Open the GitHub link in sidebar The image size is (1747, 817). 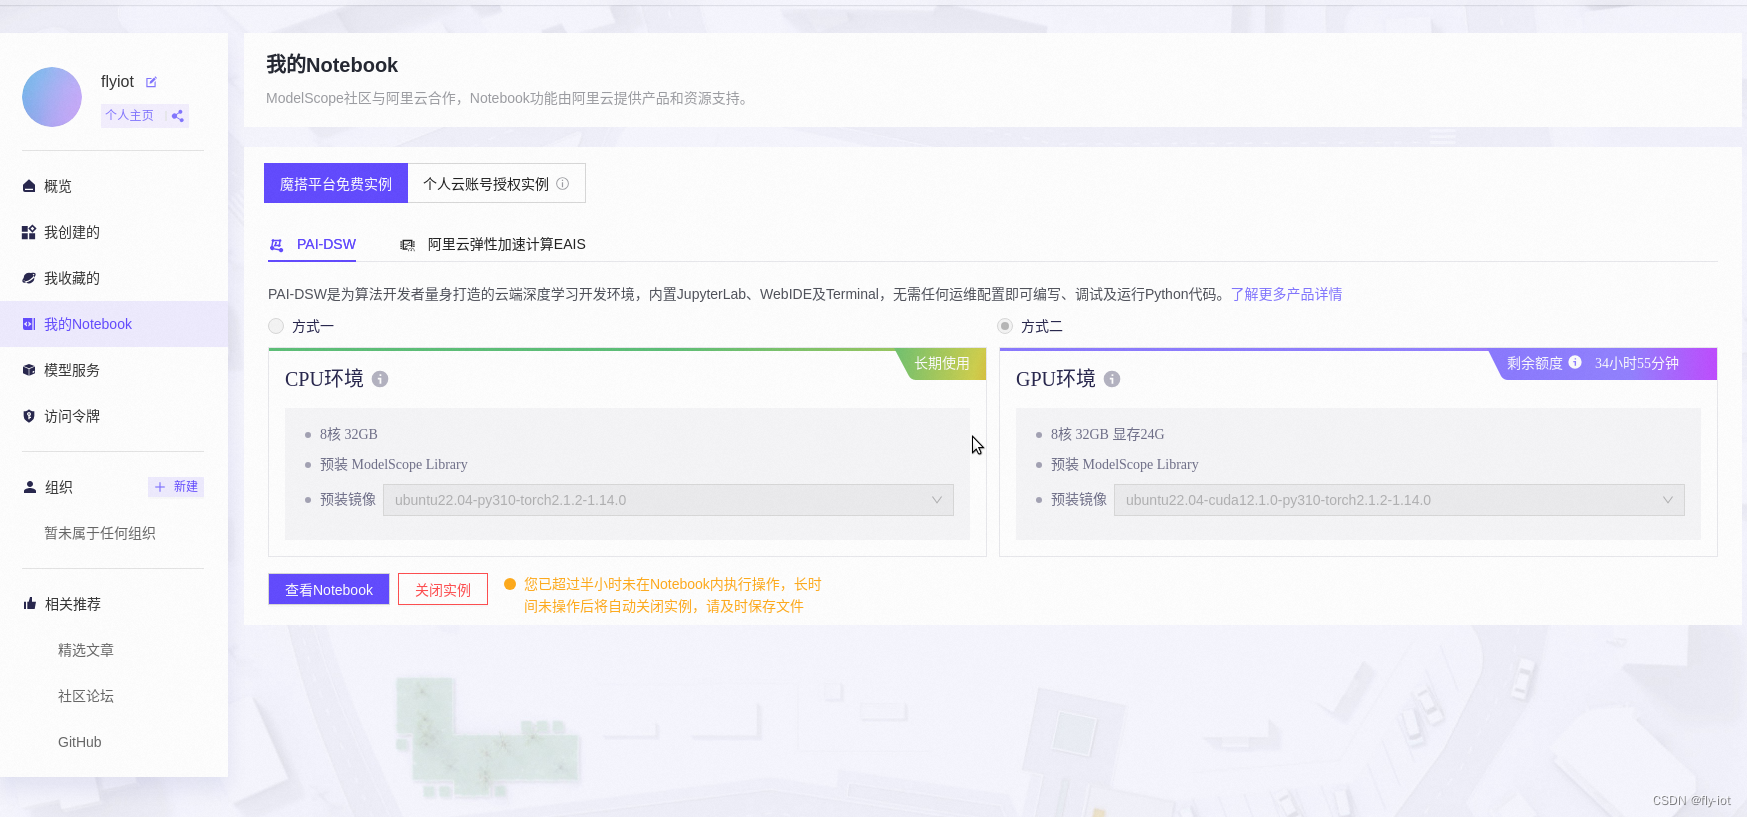click(80, 742)
